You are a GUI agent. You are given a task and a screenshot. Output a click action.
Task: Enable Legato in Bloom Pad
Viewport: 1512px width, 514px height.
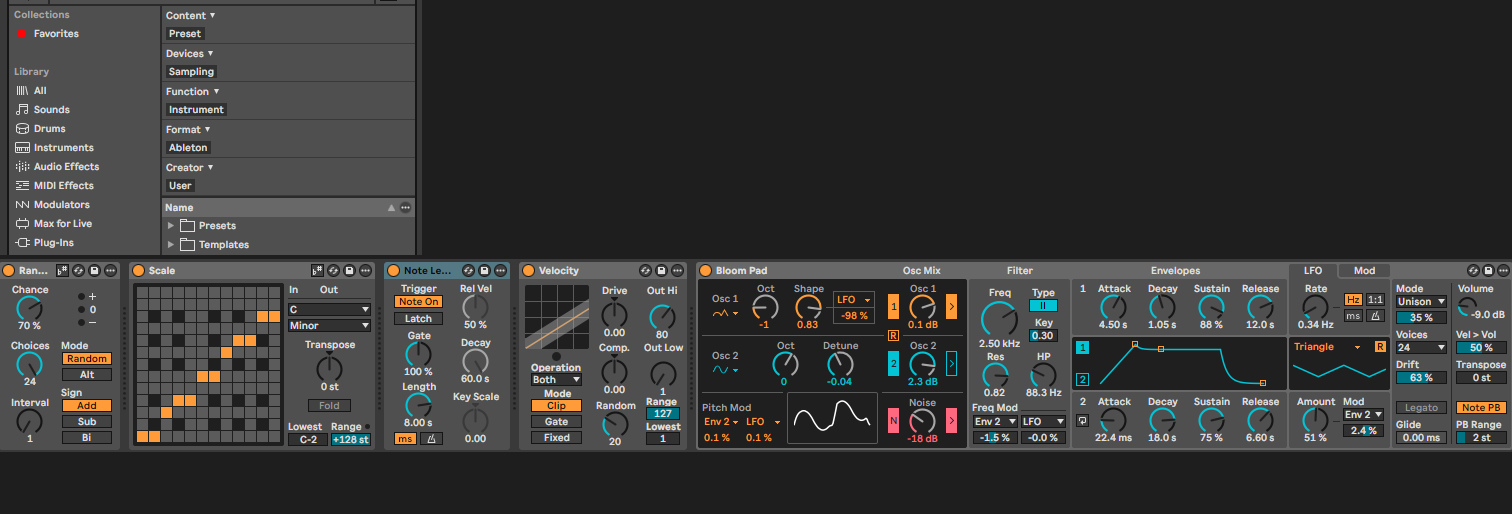tap(1421, 408)
